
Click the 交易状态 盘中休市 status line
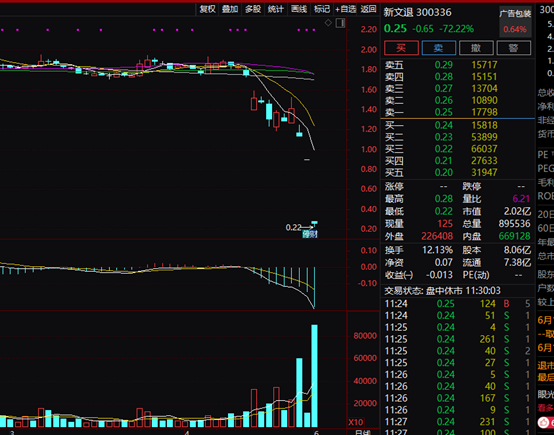click(x=442, y=291)
